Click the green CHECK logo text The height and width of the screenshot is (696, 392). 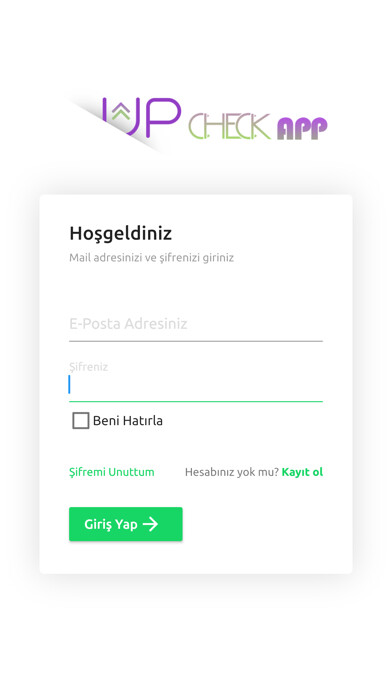pos(229,127)
